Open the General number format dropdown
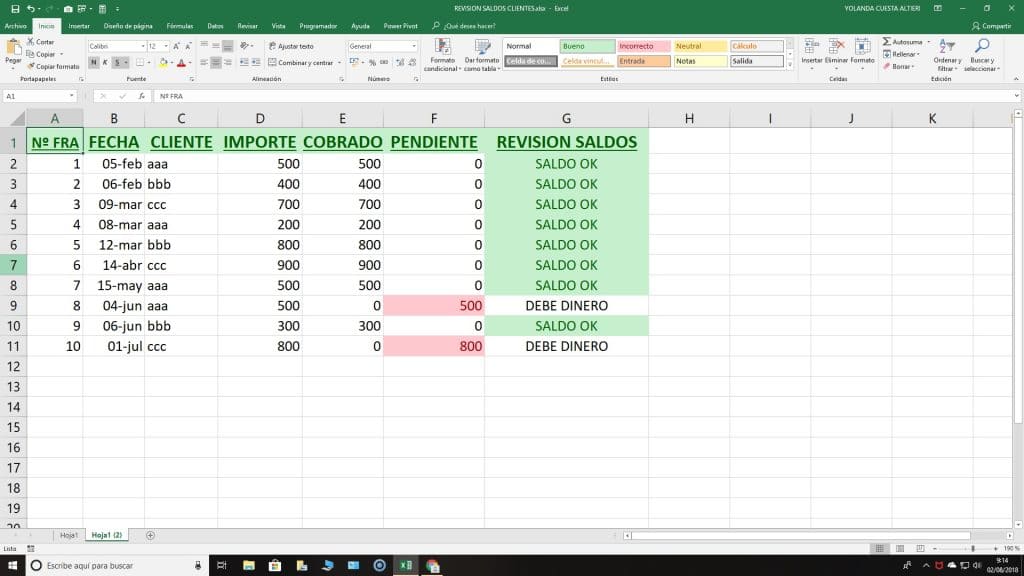The height and width of the screenshot is (576, 1024). click(x=413, y=46)
